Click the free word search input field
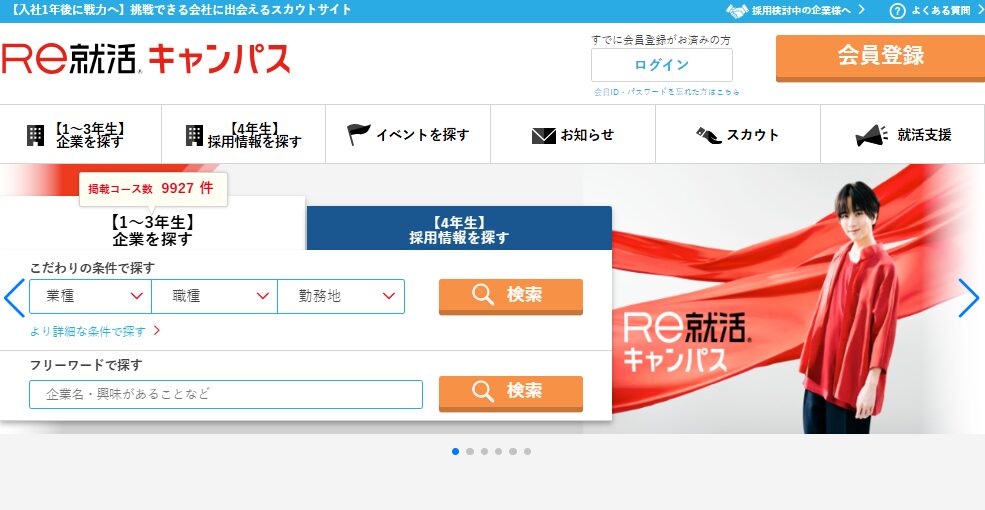This screenshot has height=510, width=985. (x=226, y=394)
